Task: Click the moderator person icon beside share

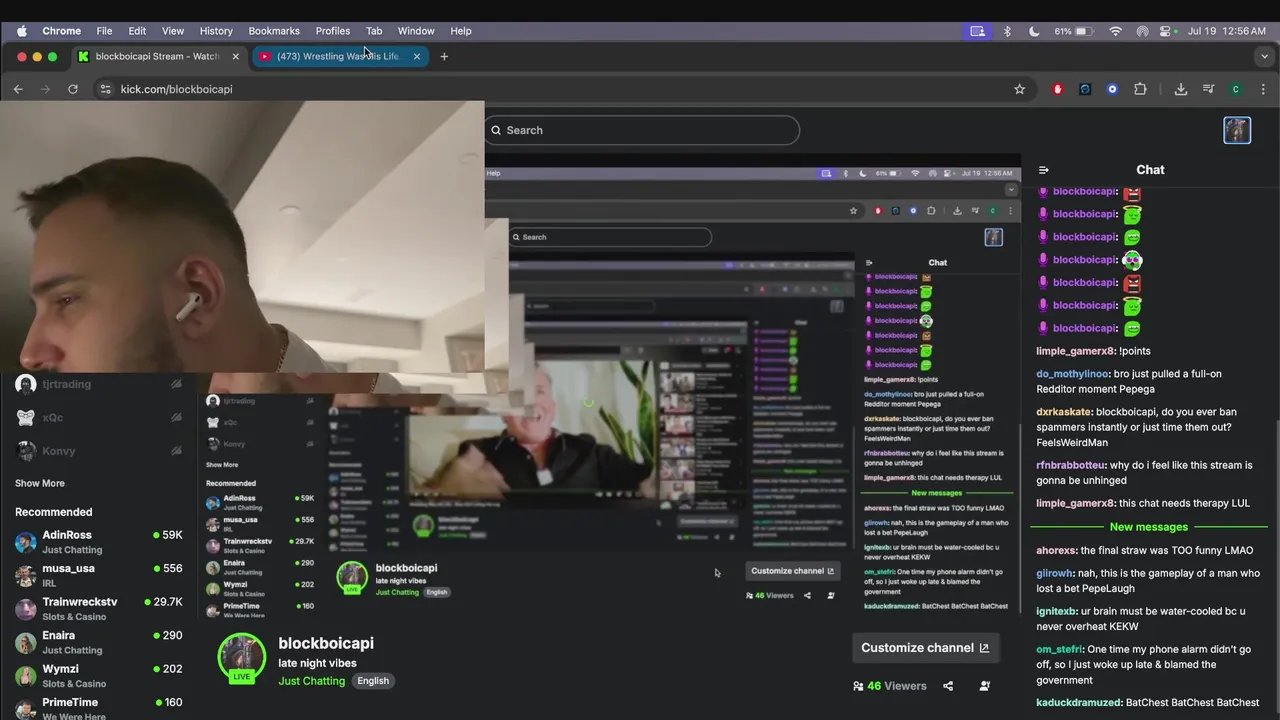Action: pos(985,686)
